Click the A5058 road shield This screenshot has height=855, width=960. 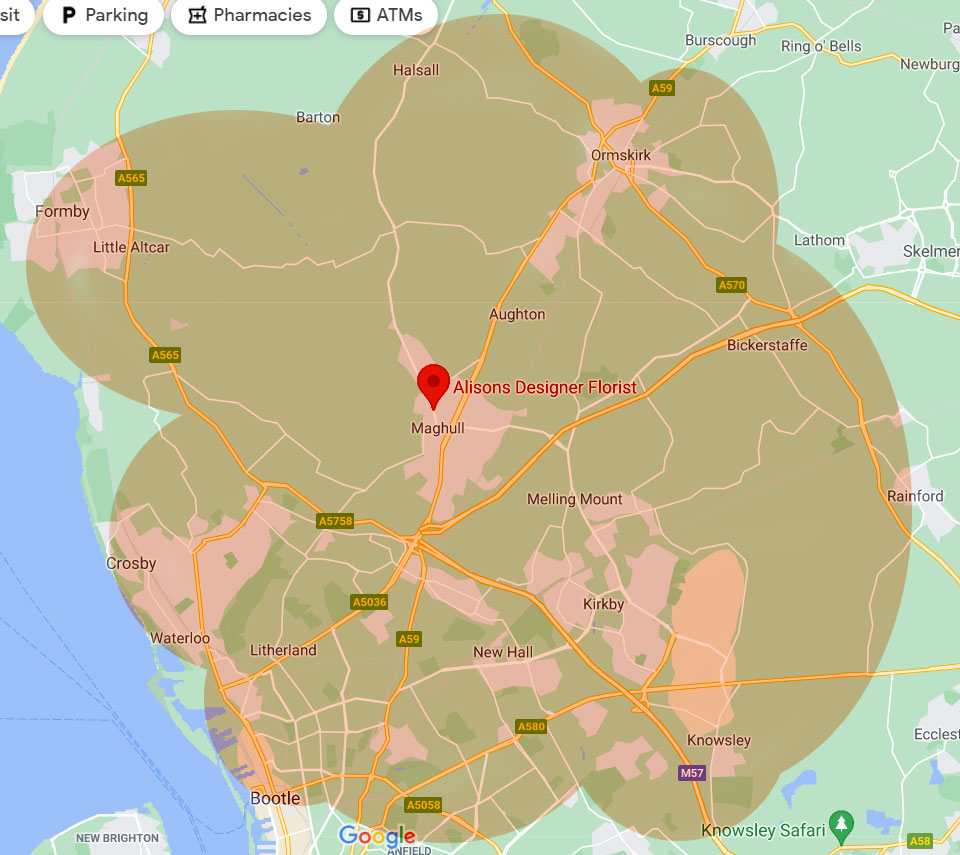click(x=424, y=805)
